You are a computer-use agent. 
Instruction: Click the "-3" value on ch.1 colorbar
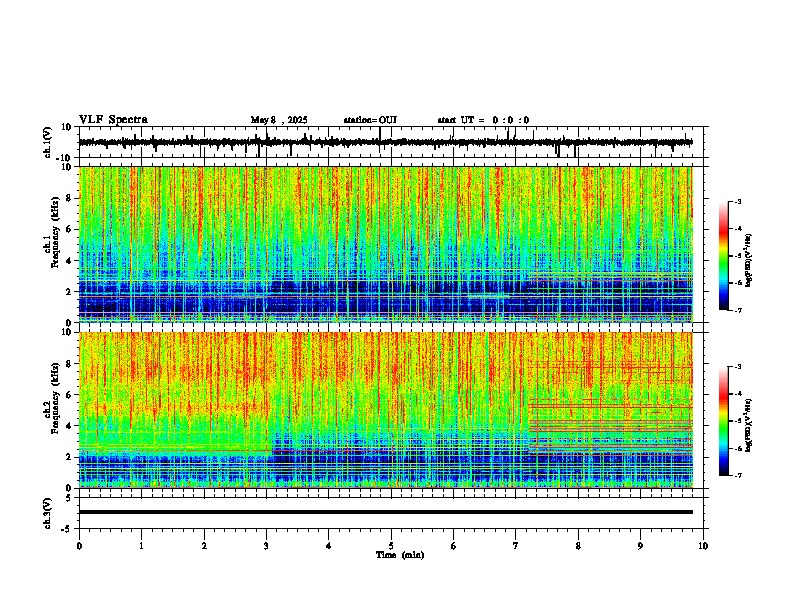tap(738, 202)
